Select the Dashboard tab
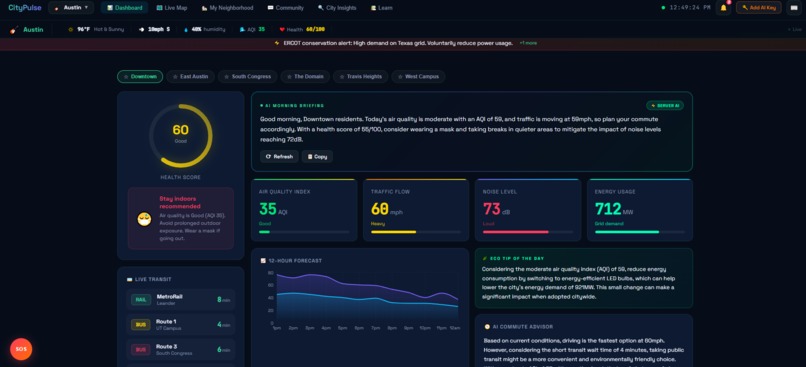The height and width of the screenshot is (367, 806). (124, 8)
